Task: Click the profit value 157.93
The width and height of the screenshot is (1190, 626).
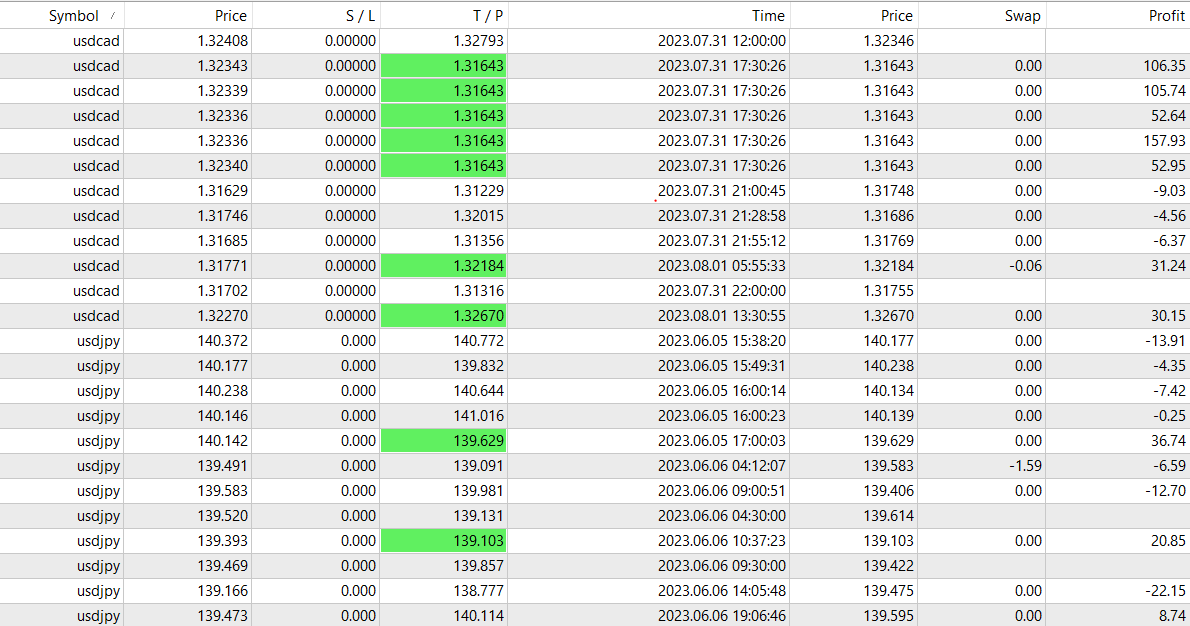Action: [1164, 141]
